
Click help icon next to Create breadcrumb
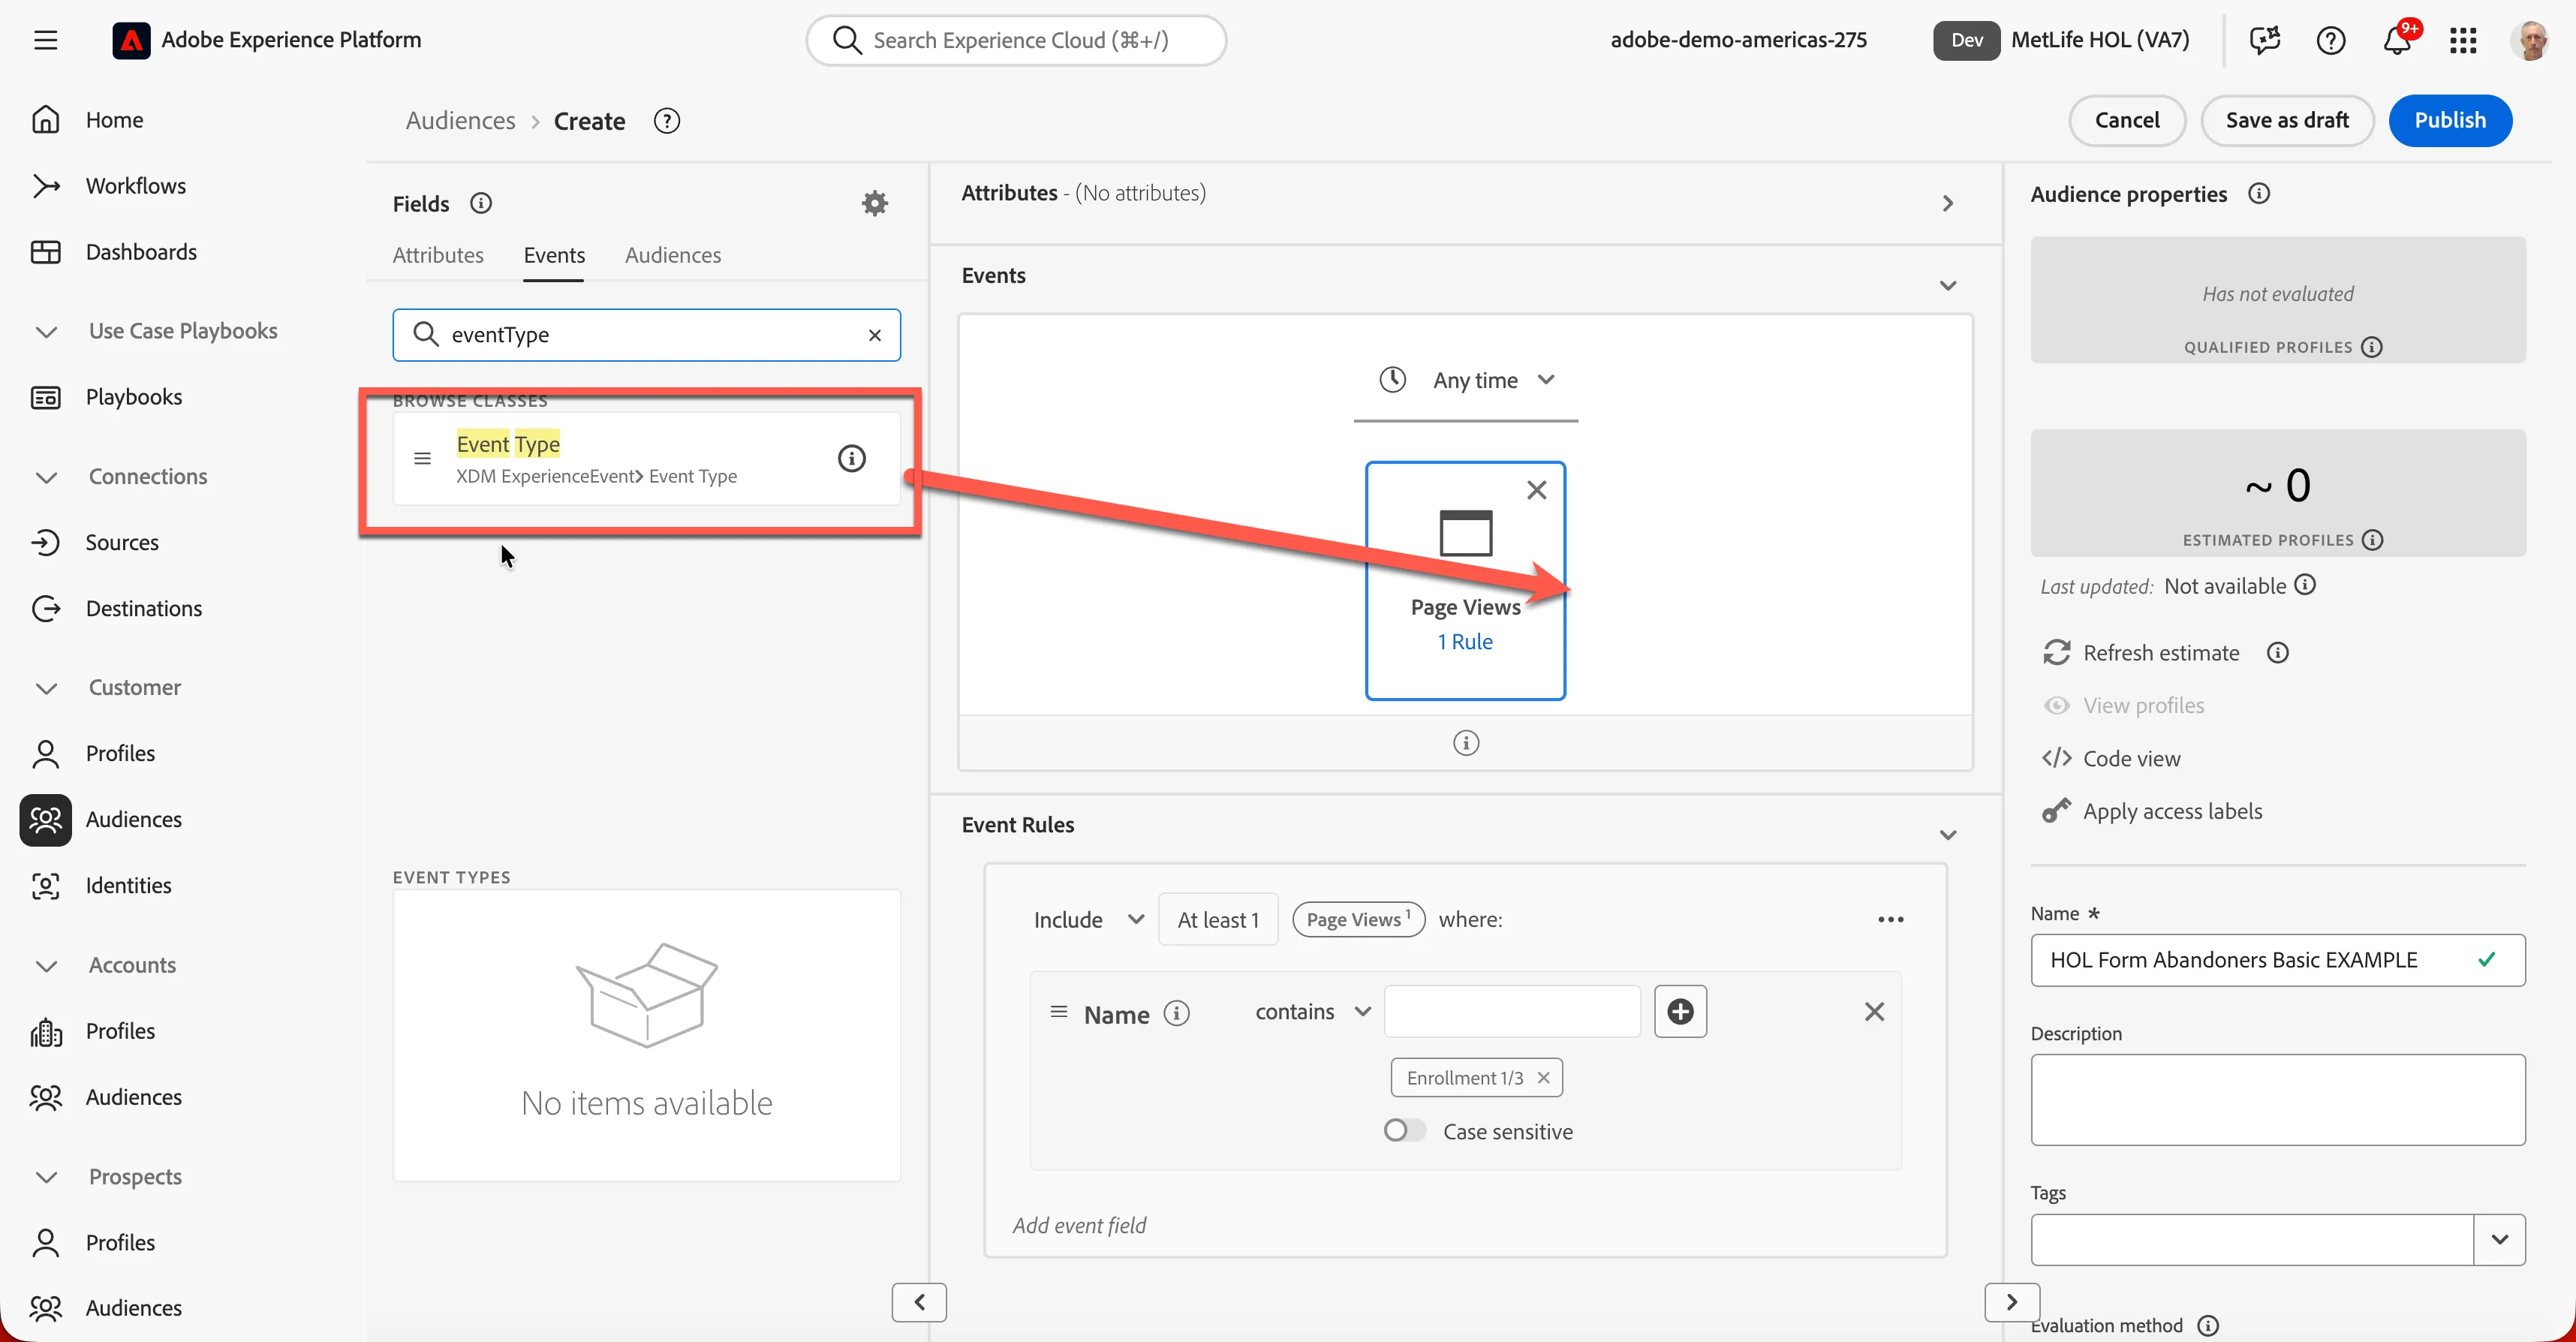(x=666, y=121)
